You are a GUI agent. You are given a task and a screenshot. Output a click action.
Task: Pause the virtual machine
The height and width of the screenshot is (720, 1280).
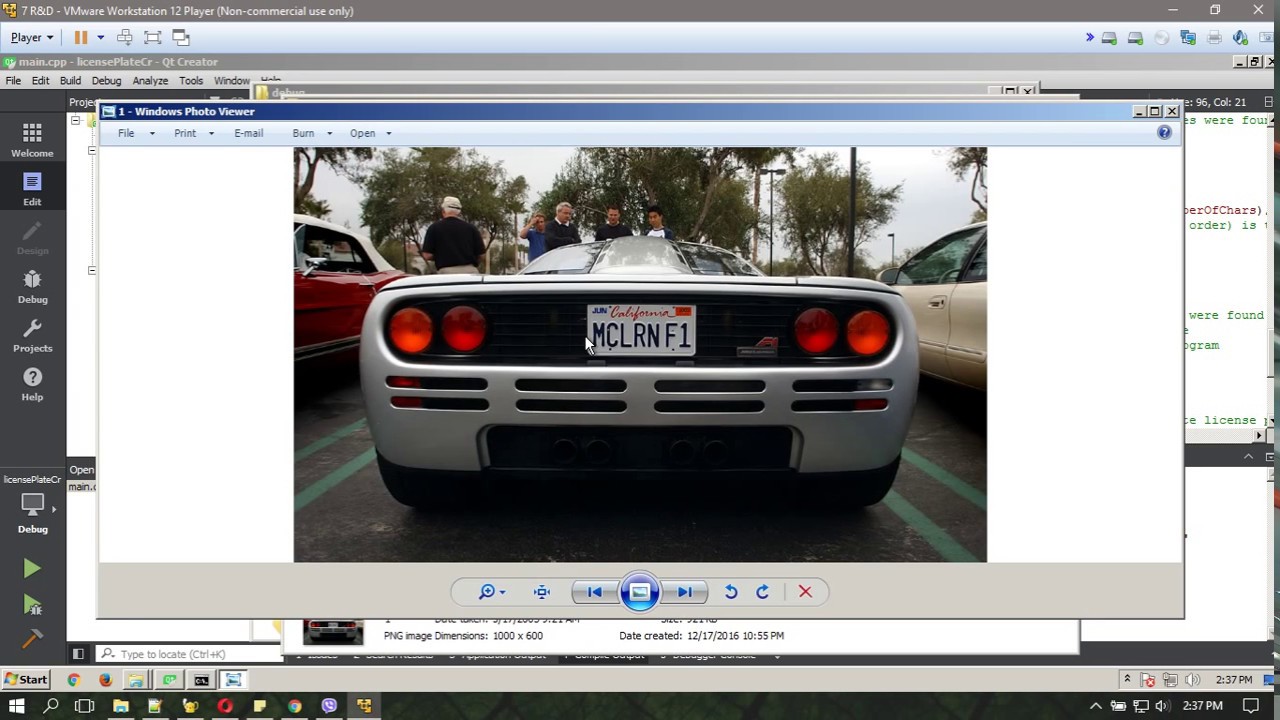81,37
